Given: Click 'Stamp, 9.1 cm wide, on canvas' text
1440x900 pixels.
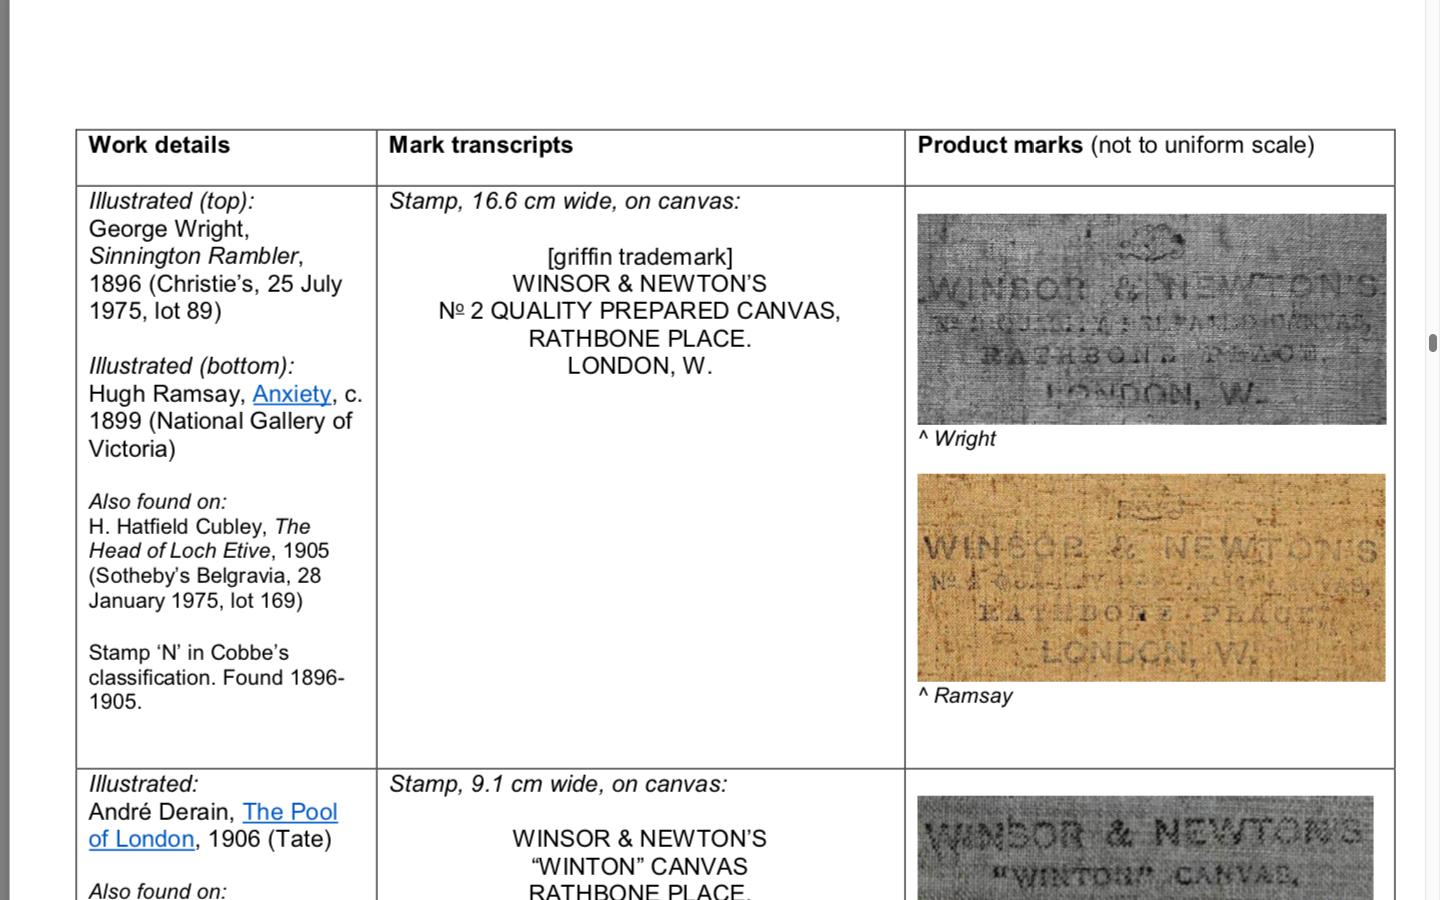Looking at the screenshot, I should 557,784.
